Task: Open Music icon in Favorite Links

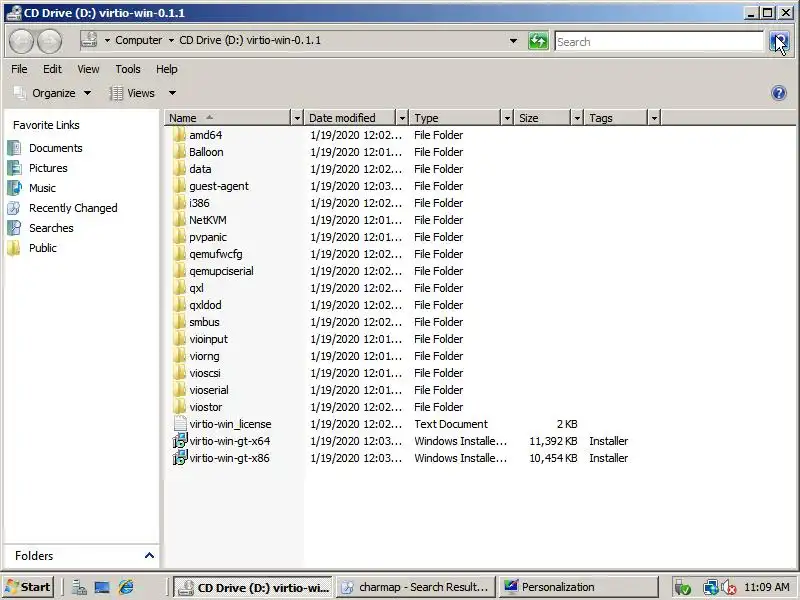Action: tap(14, 188)
